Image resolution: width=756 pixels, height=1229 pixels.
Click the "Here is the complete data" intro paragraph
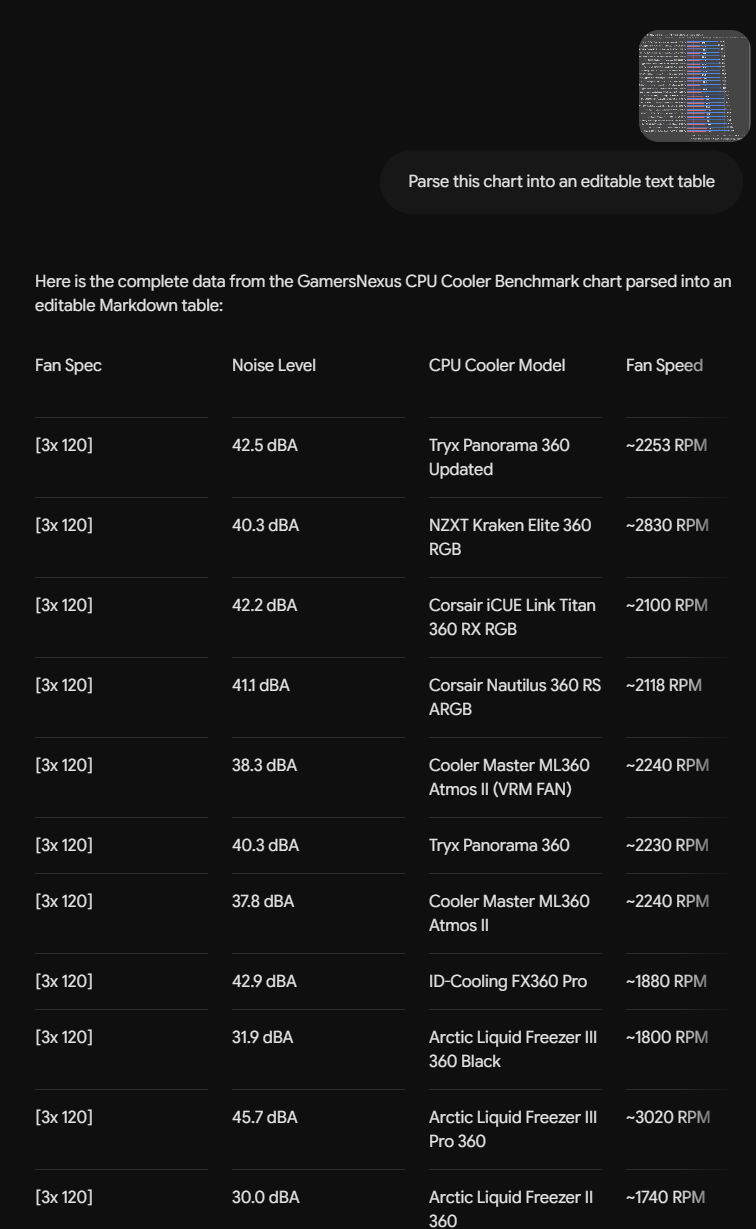point(383,293)
